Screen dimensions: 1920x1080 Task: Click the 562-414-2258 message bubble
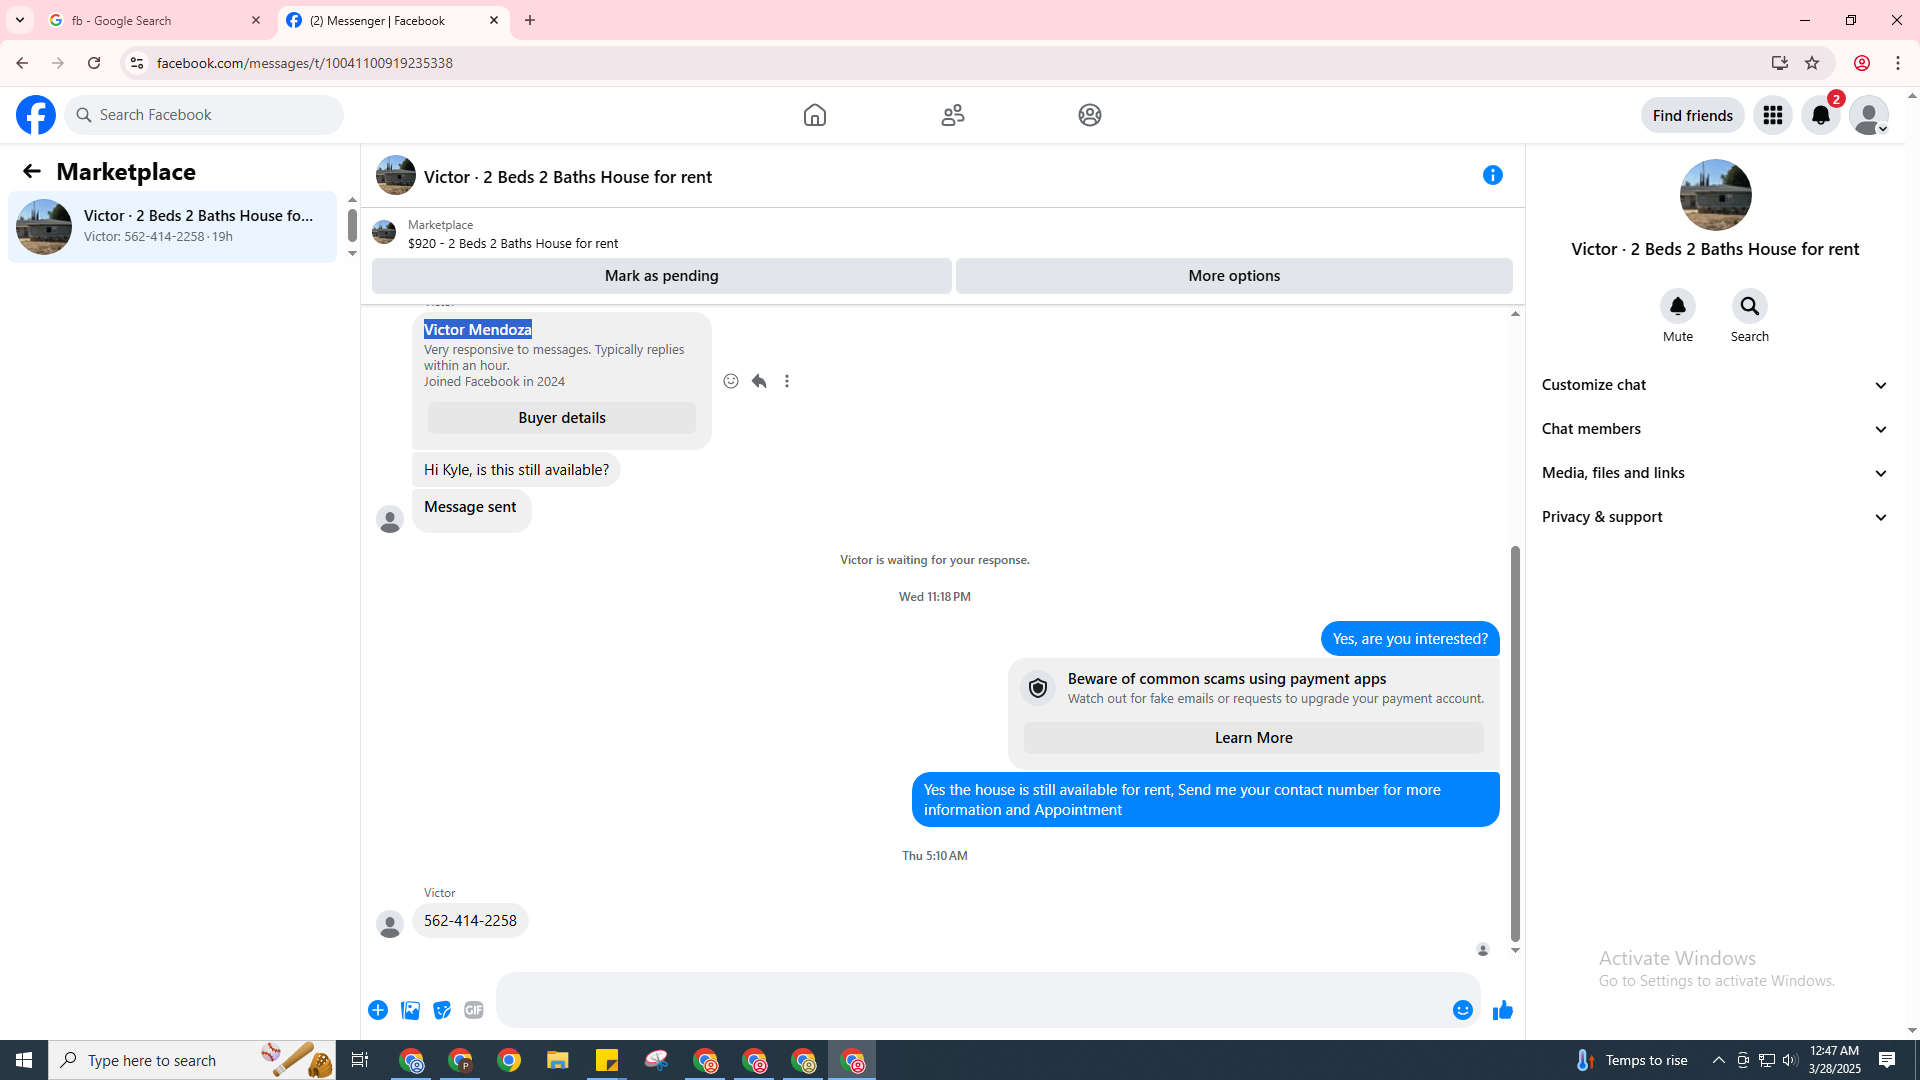[x=470, y=921]
